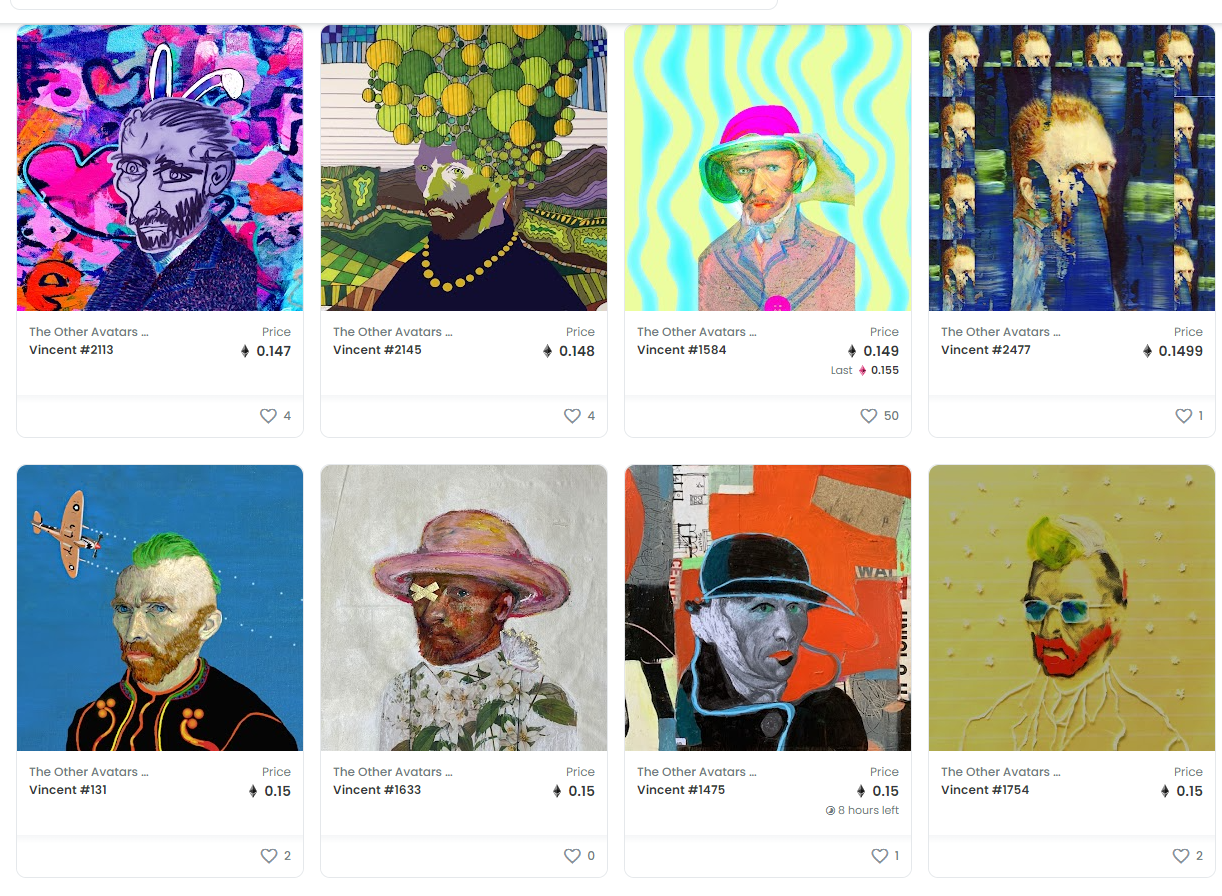Like Vincent #131 with heart icon

point(268,856)
